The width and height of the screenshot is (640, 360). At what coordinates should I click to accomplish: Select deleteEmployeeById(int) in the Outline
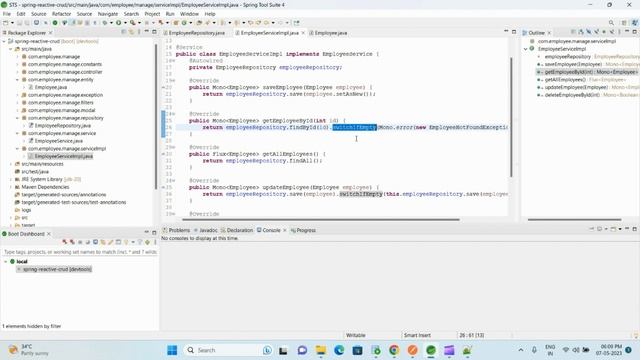[572, 95]
